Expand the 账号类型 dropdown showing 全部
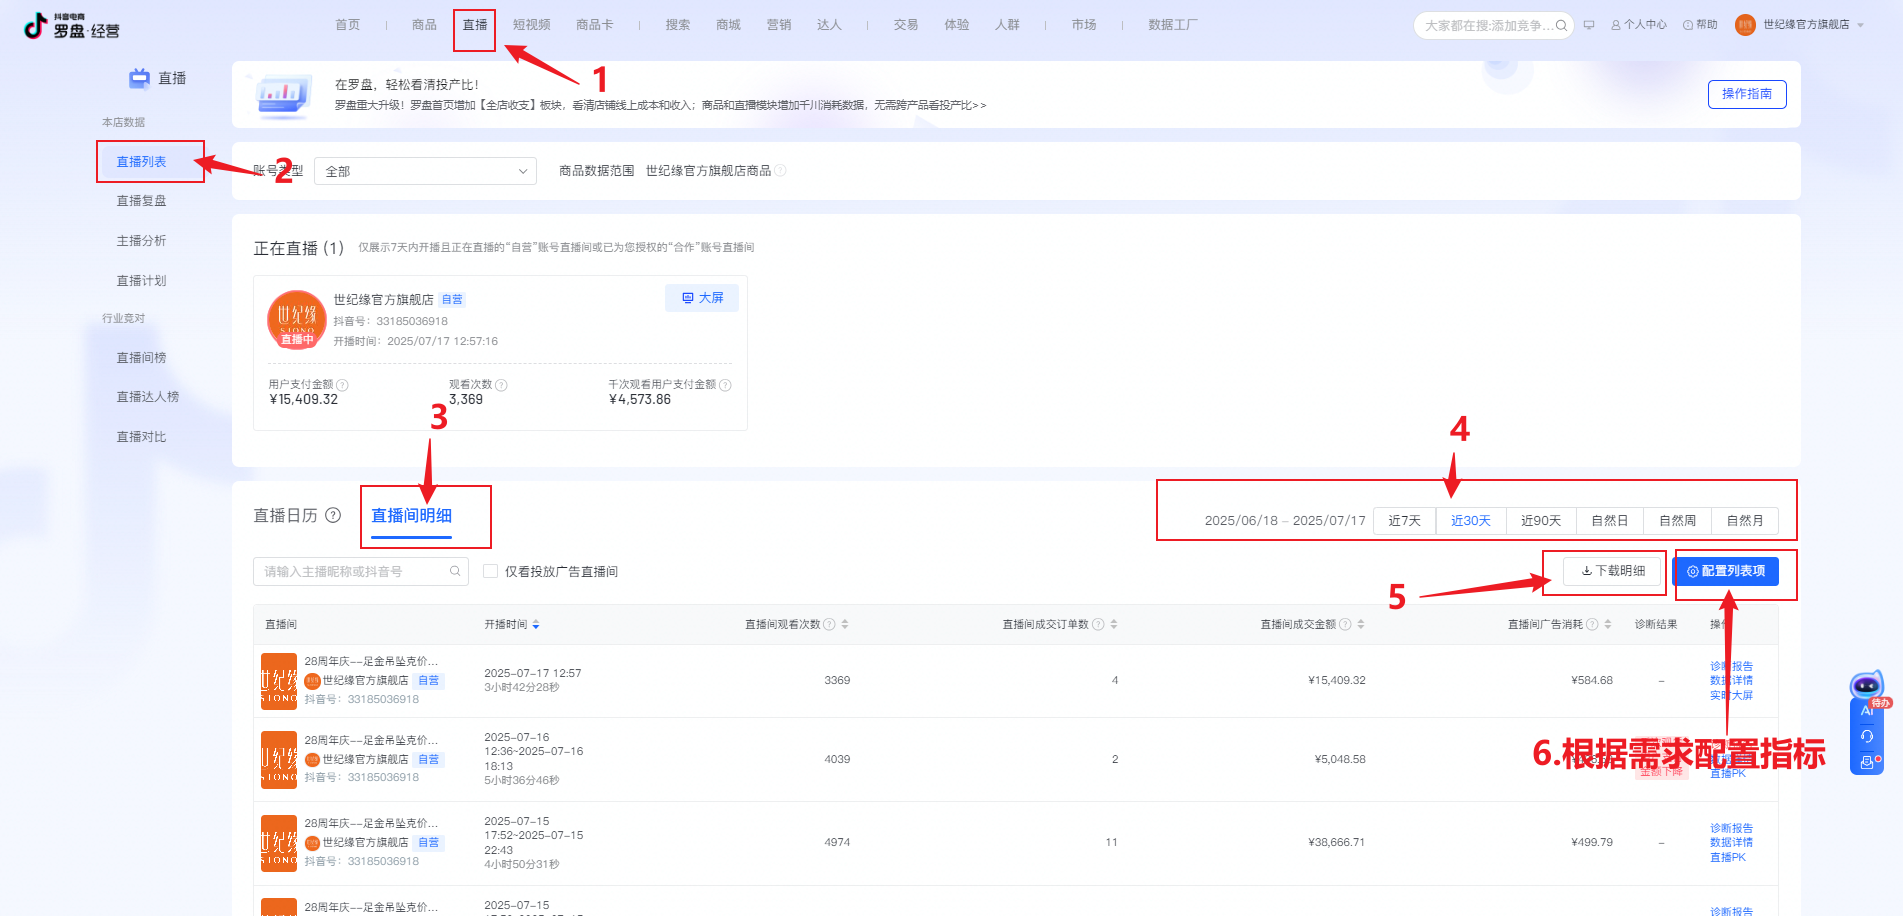1903x916 pixels. (x=425, y=171)
